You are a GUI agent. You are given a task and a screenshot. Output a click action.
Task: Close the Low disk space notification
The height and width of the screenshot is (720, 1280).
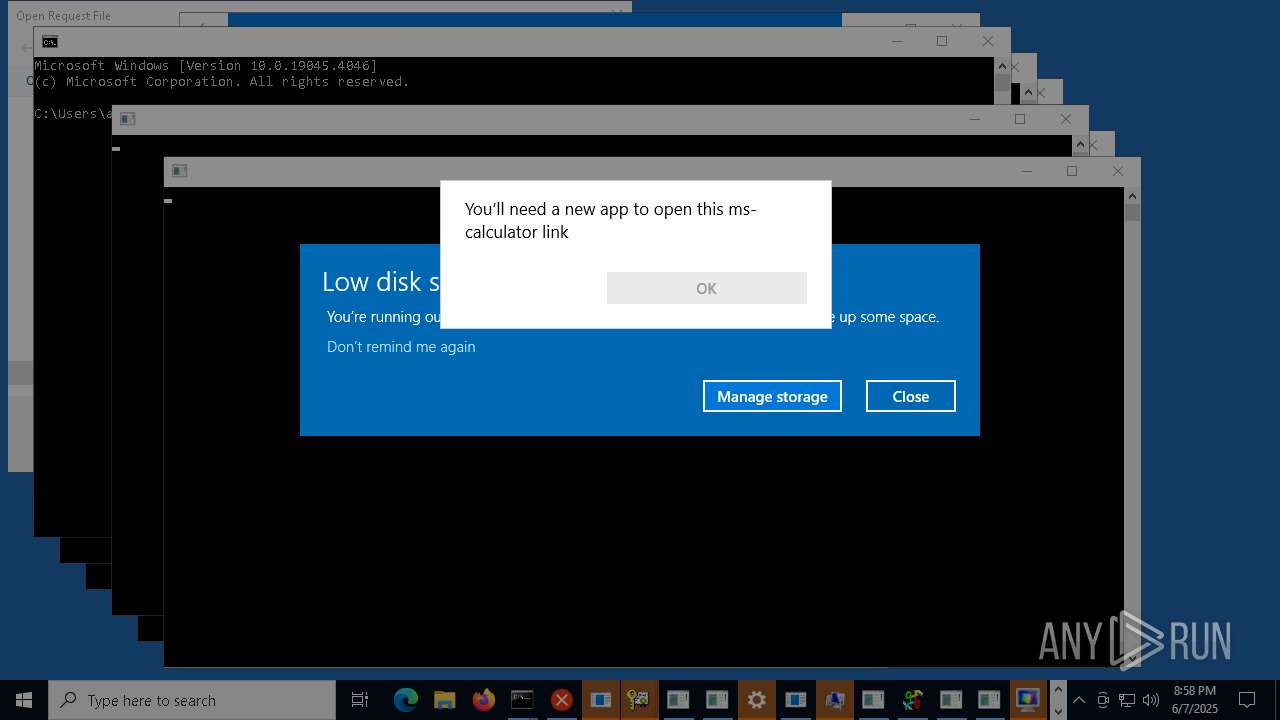(910, 396)
